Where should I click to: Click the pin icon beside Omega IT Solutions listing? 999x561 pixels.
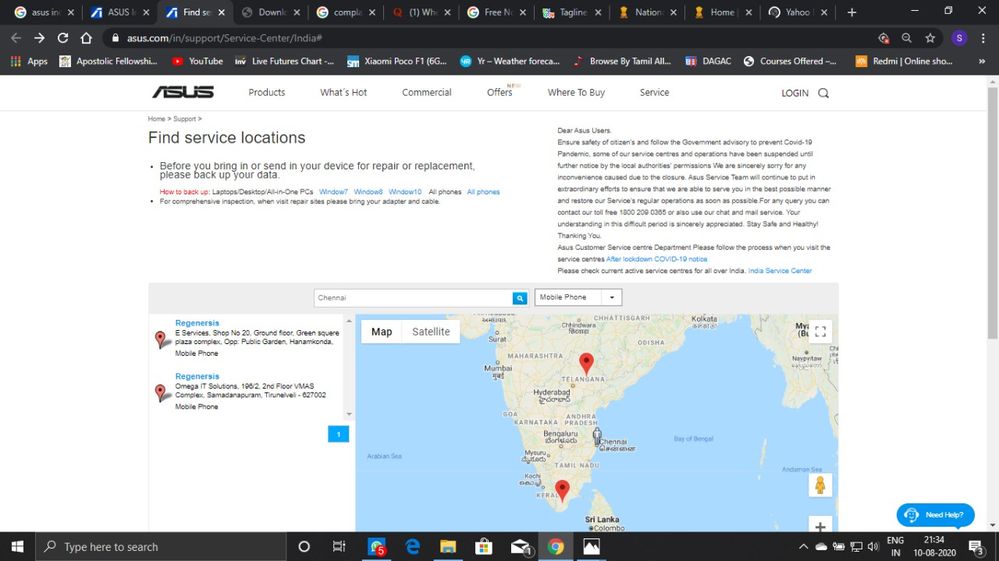pyautogui.click(x=162, y=393)
